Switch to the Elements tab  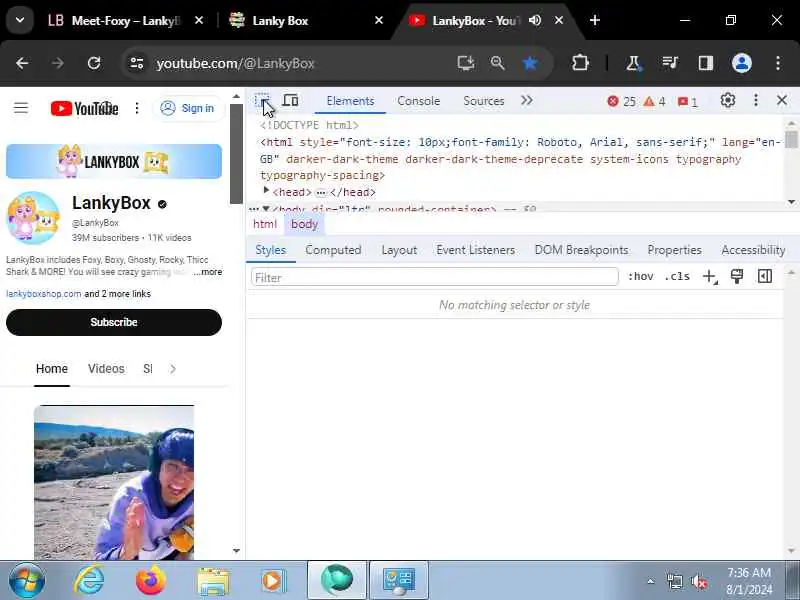(350, 101)
